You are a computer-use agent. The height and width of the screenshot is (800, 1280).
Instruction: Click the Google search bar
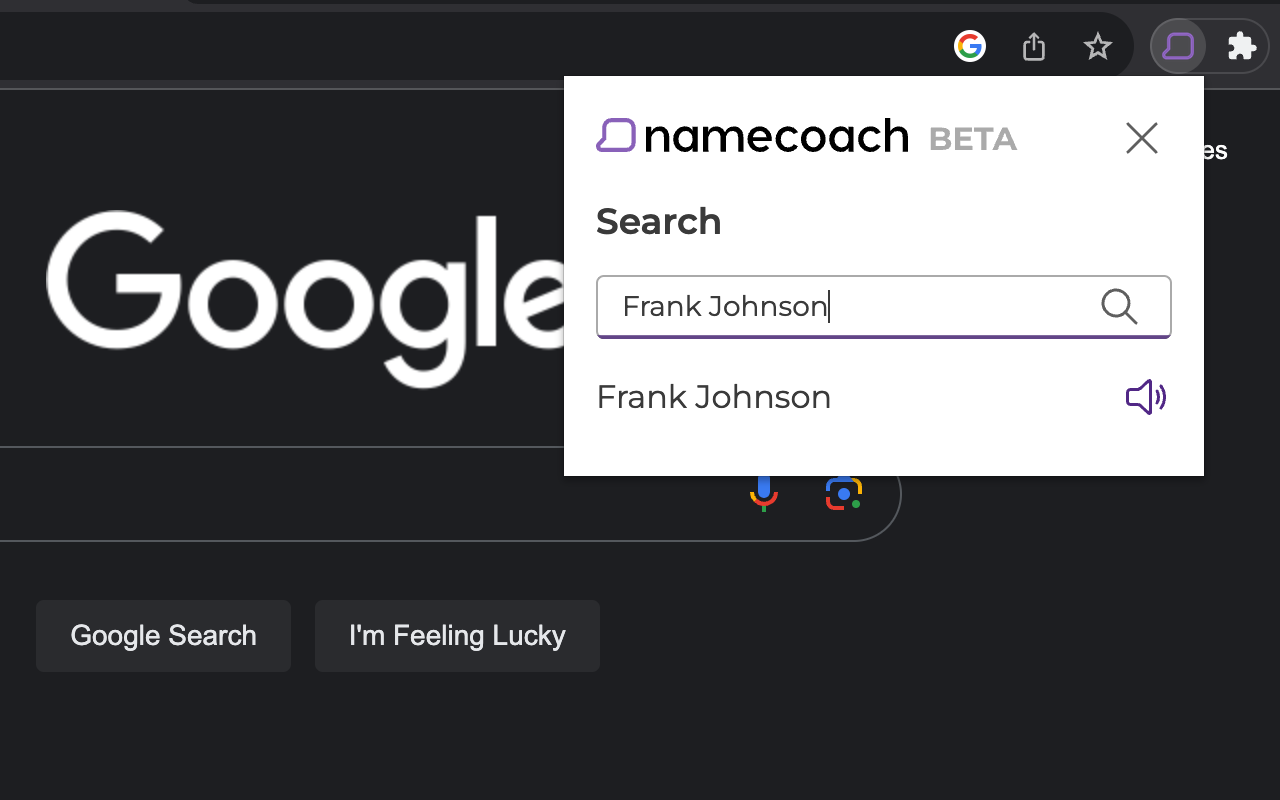300,493
